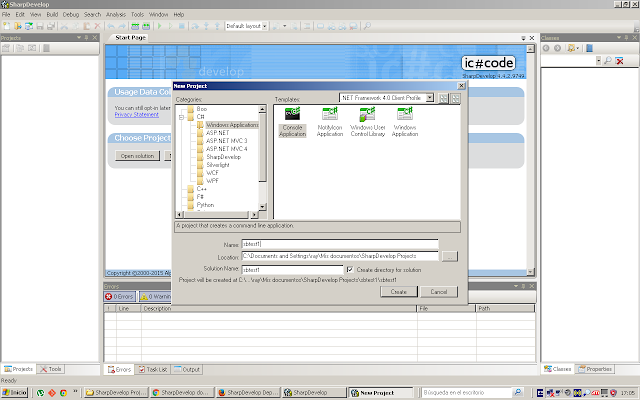Click Find magnifier toolbar icon
The width and height of the screenshot is (640, 400).
click(367, 26)
